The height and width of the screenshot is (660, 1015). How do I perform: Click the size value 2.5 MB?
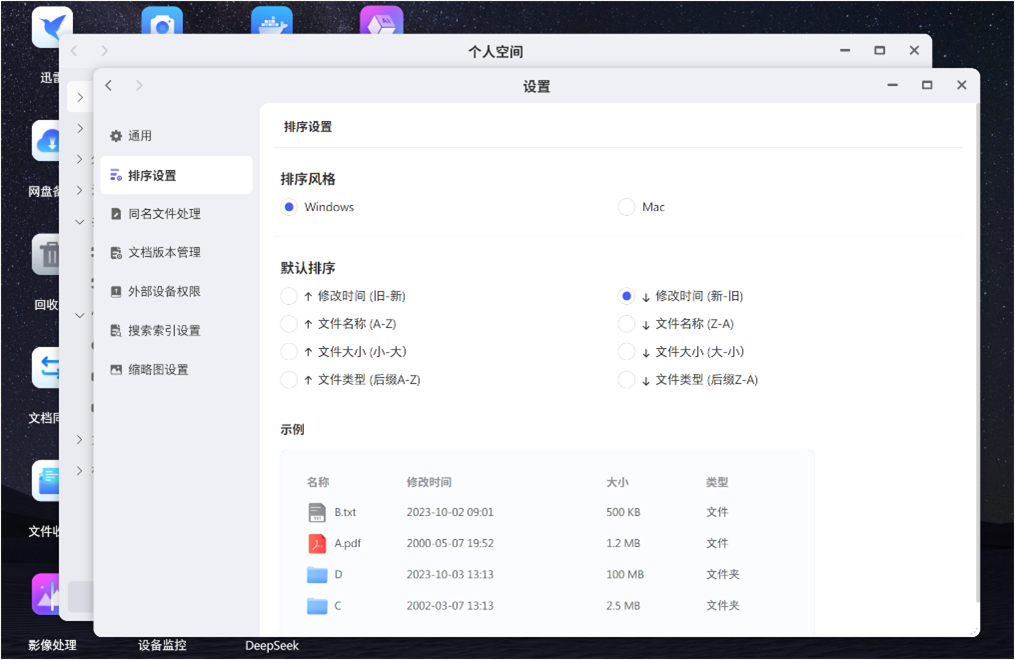pos(623,606)
